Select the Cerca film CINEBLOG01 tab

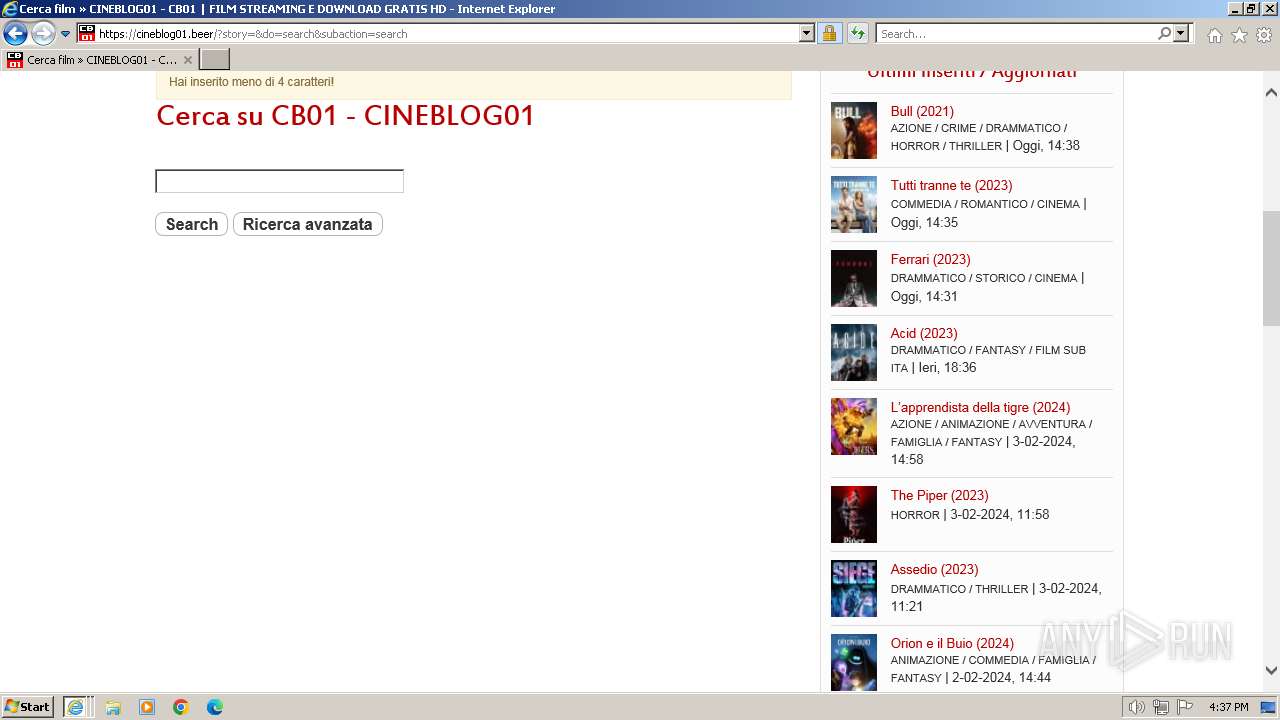(99, 60)
